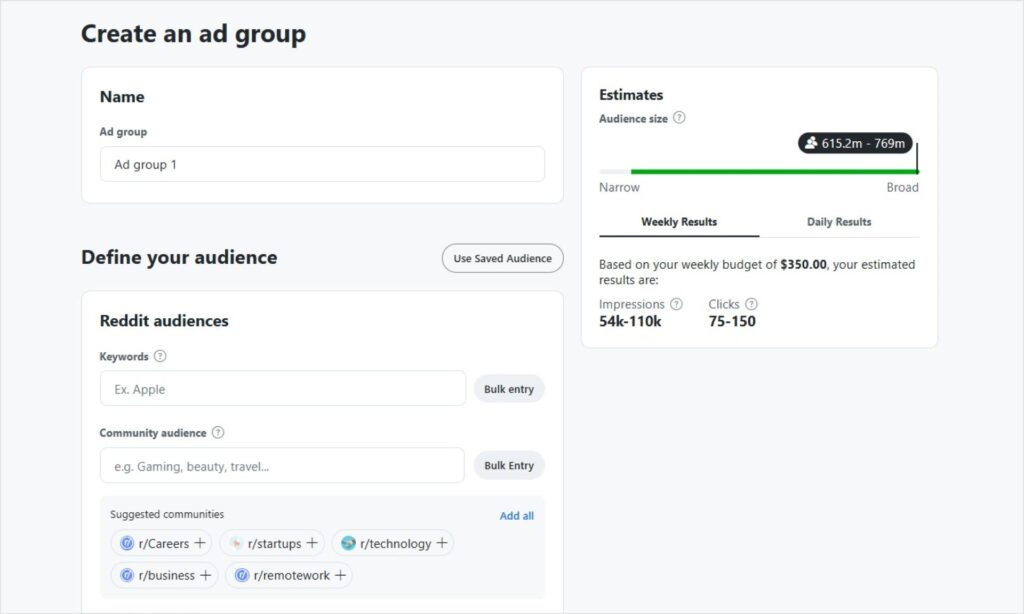Viewport: 1024px width, 614px height.
Task: Click the Add all suggested communities link
Action: 517,516
